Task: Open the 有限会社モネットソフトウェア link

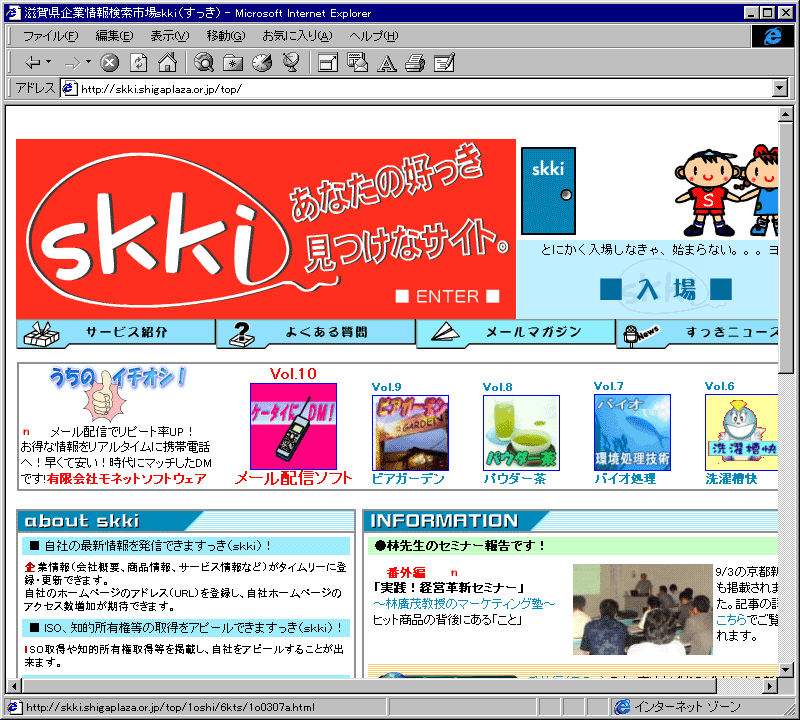Action: (x=127, y=479)
